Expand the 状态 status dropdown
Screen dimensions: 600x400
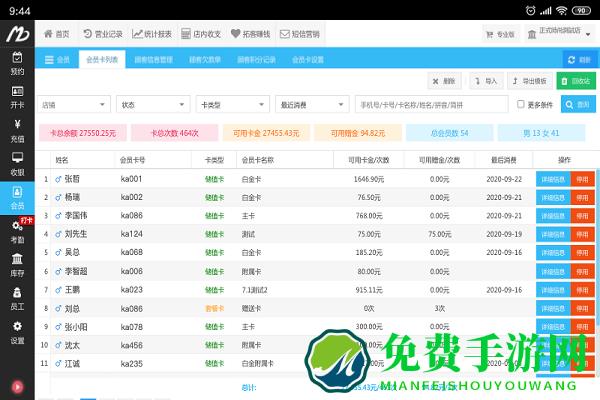pyautogui.click(x=153, y=104)
